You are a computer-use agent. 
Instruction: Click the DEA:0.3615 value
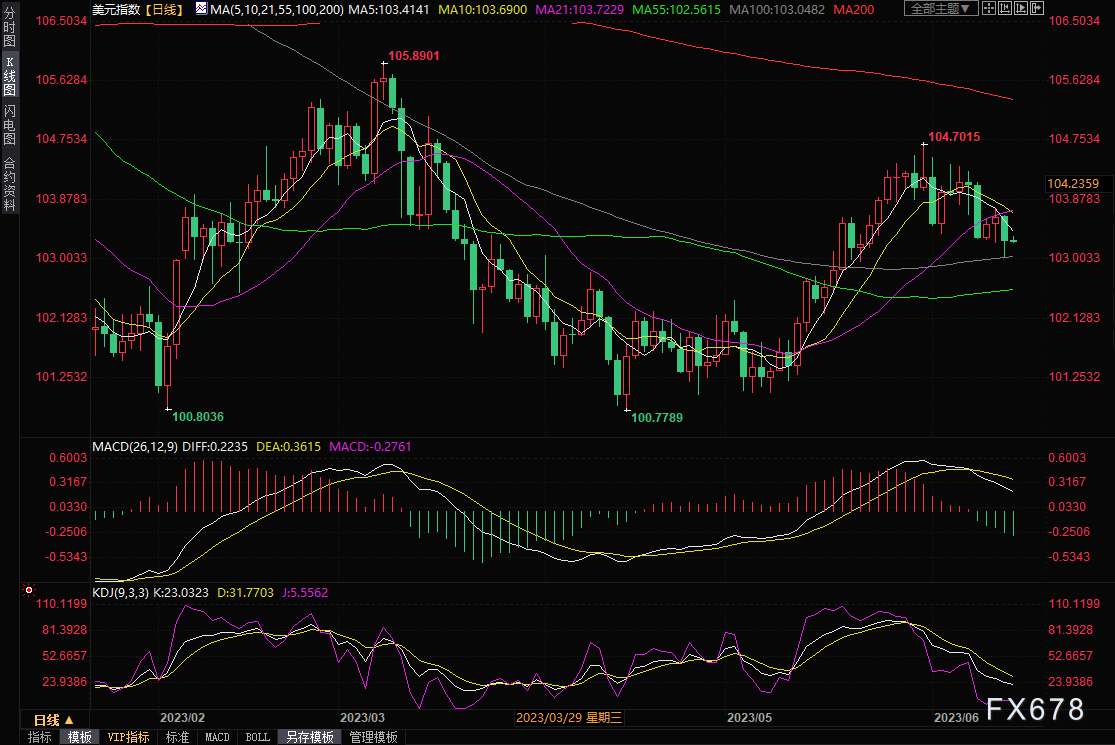[288, 446]
